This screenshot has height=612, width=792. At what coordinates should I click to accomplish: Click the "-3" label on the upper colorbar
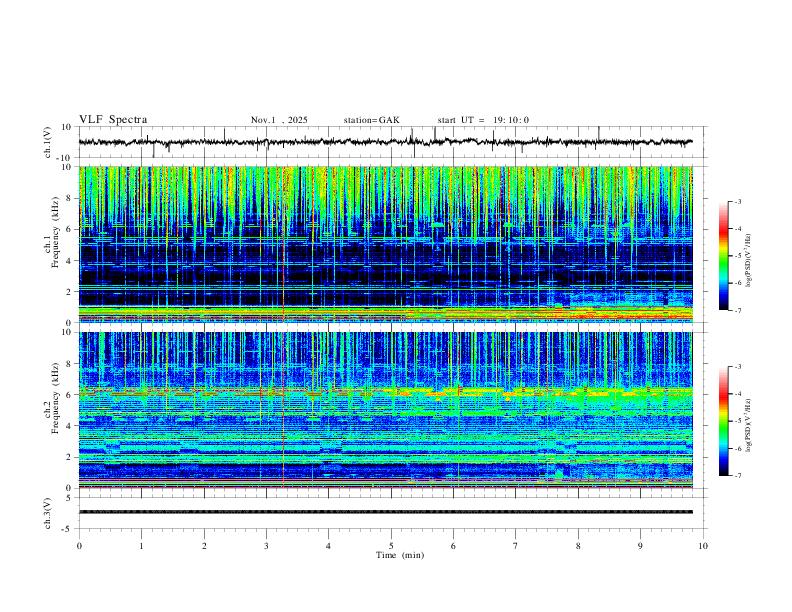[738, 201]
